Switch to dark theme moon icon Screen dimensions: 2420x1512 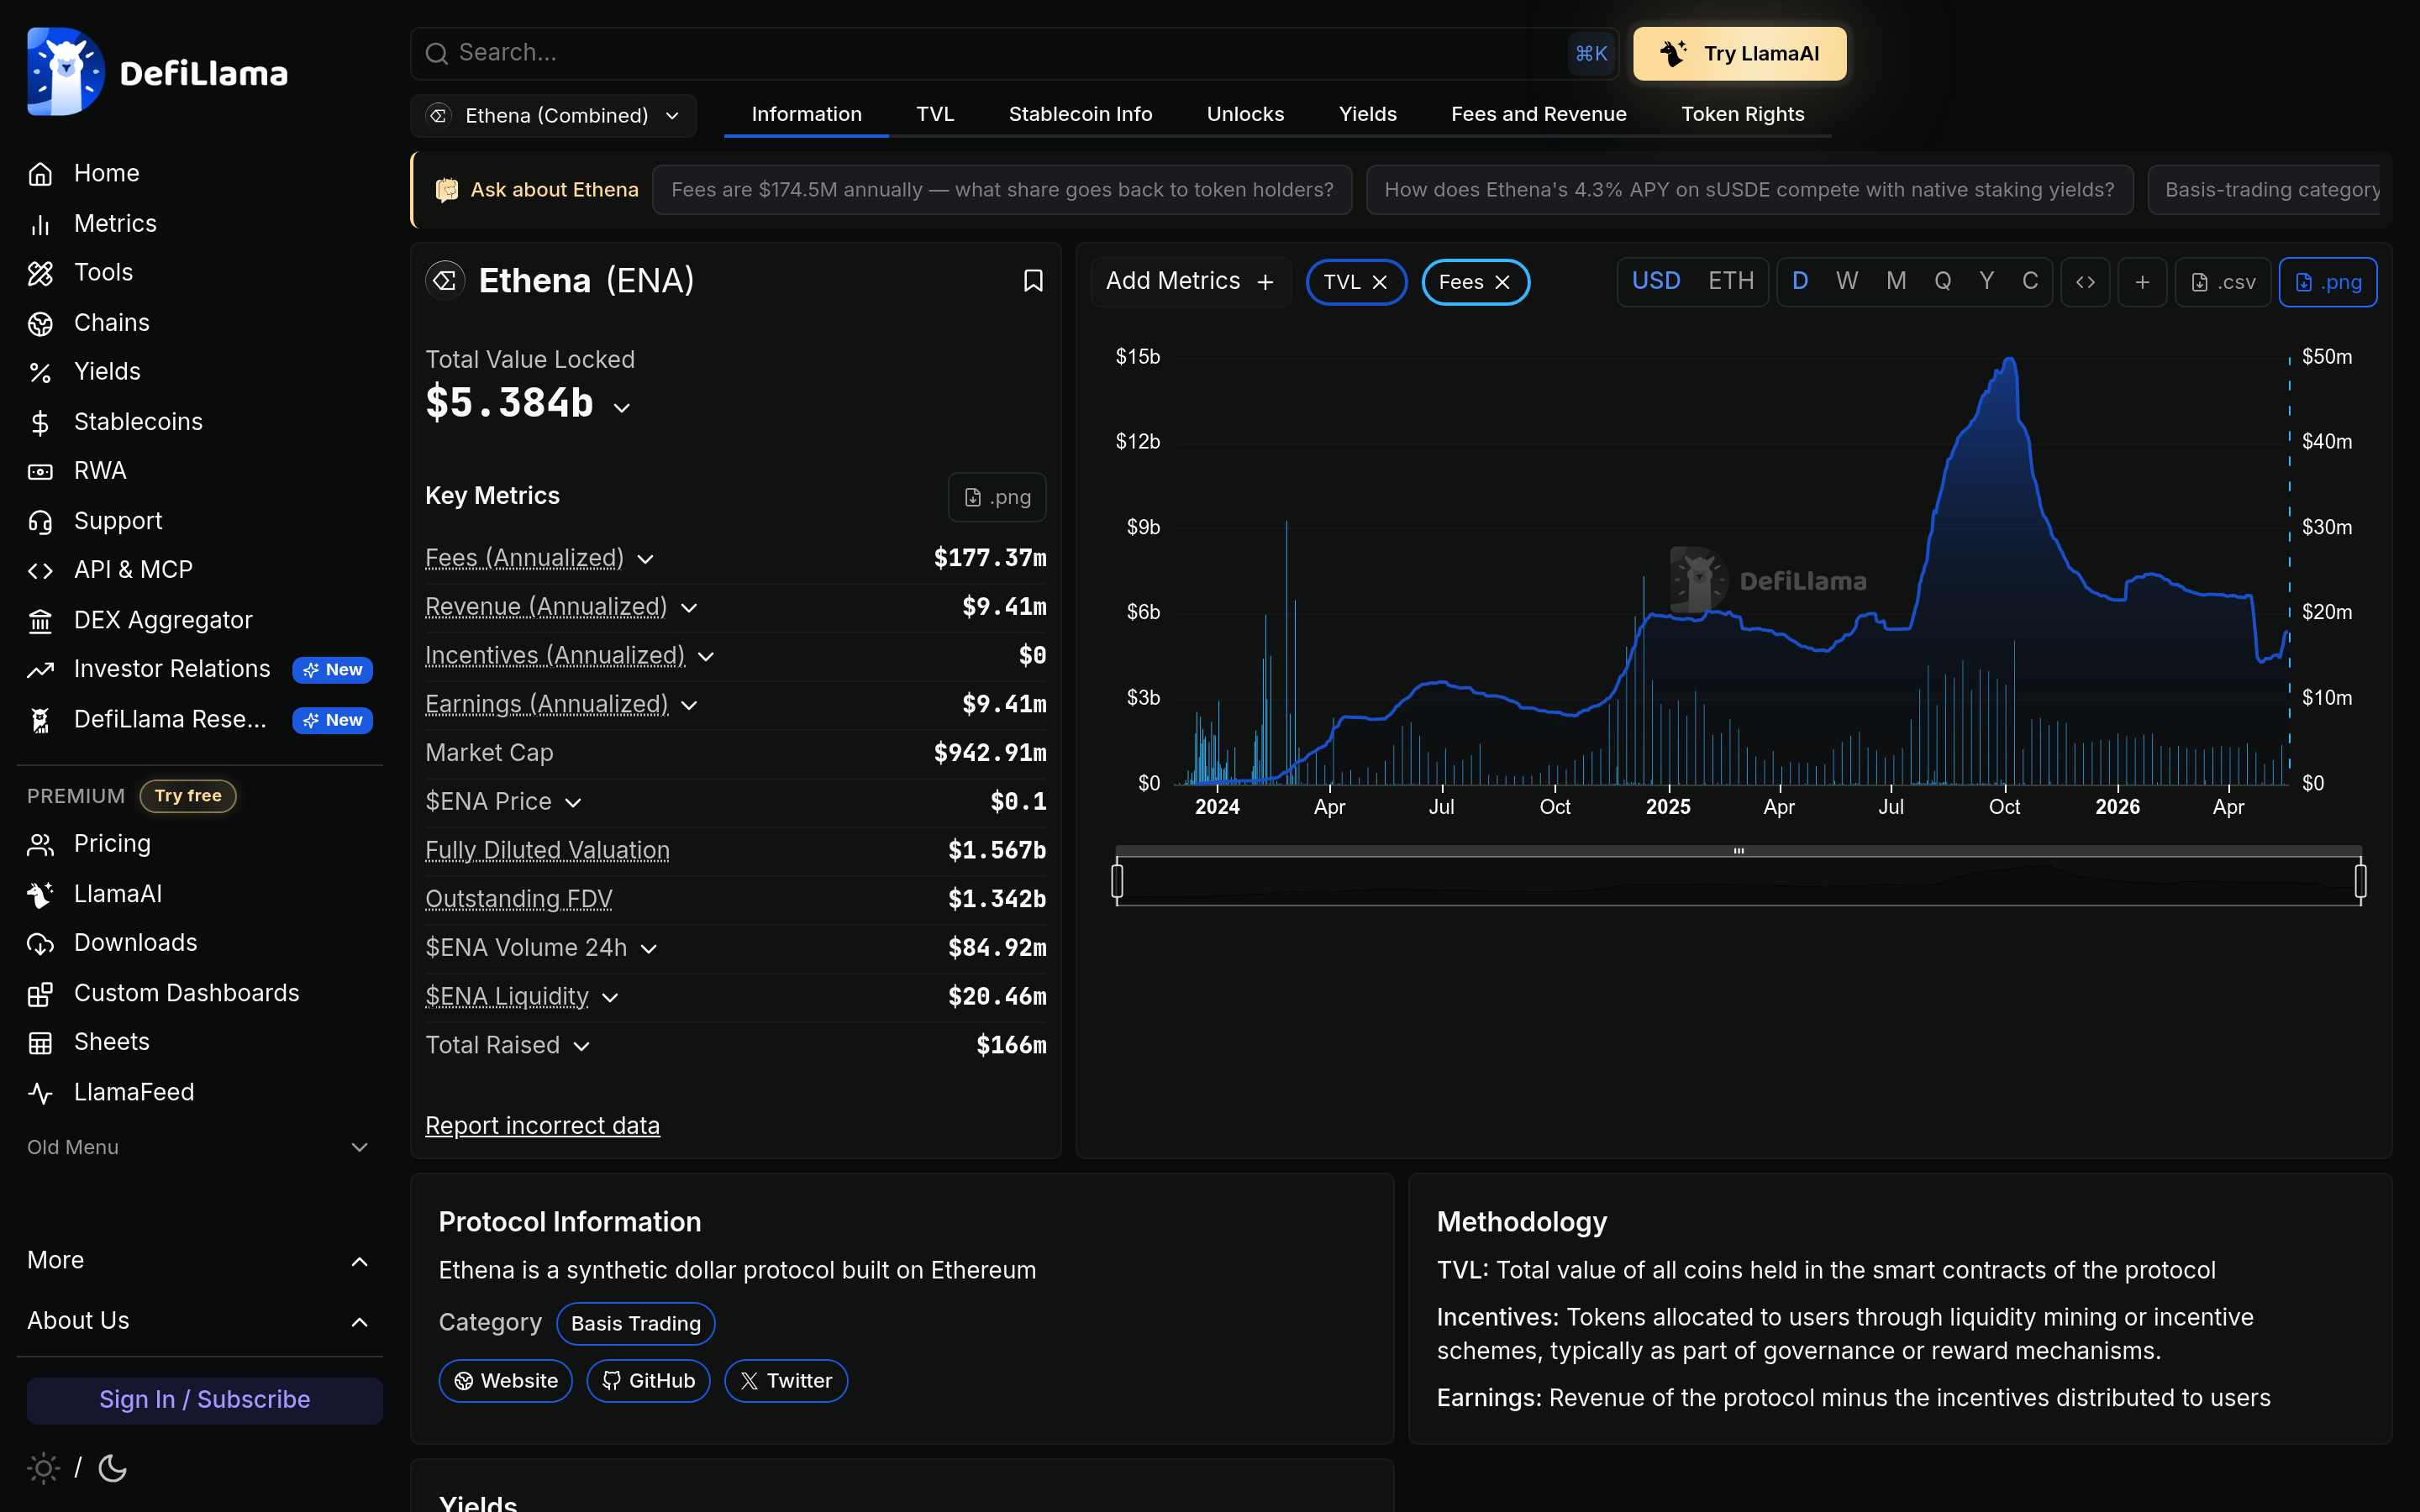coord(113,1468)
